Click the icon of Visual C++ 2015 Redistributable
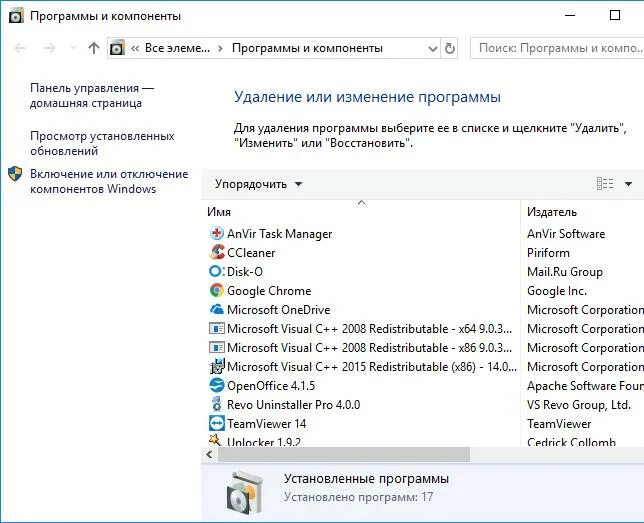644x523 pixels. click(216, 366)
